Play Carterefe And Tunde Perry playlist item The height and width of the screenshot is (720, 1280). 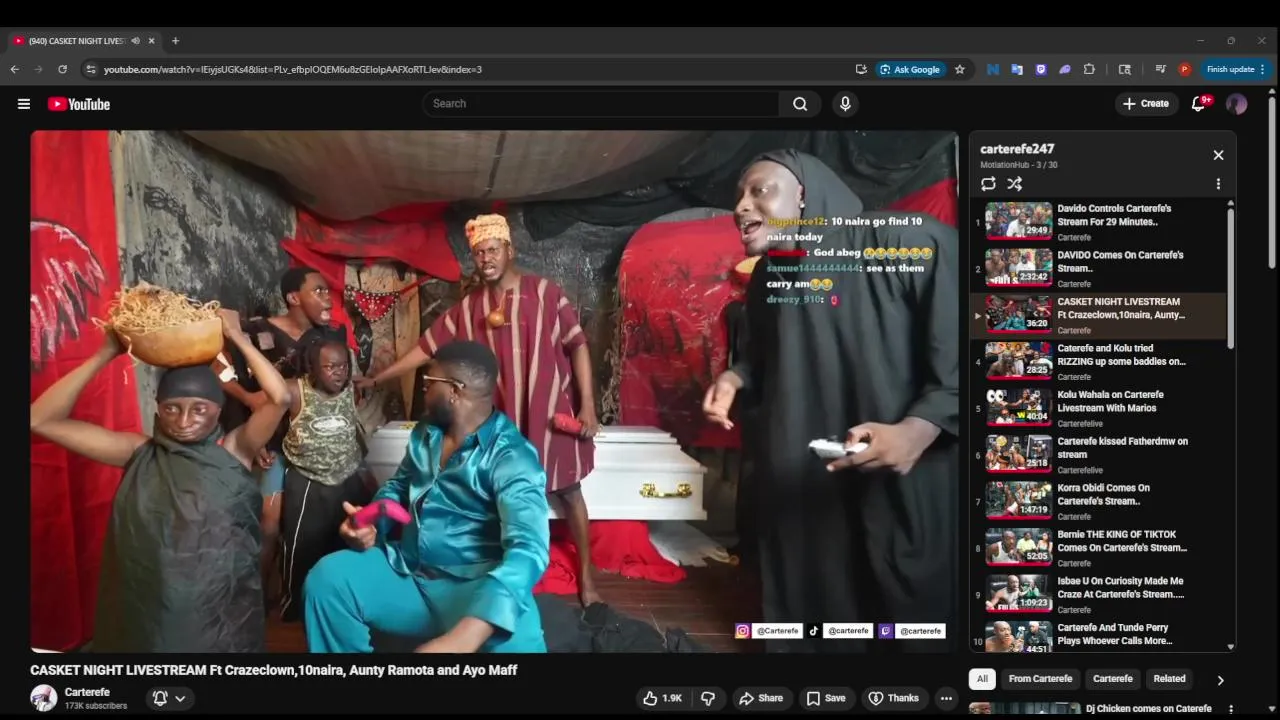coord(1097,636)
